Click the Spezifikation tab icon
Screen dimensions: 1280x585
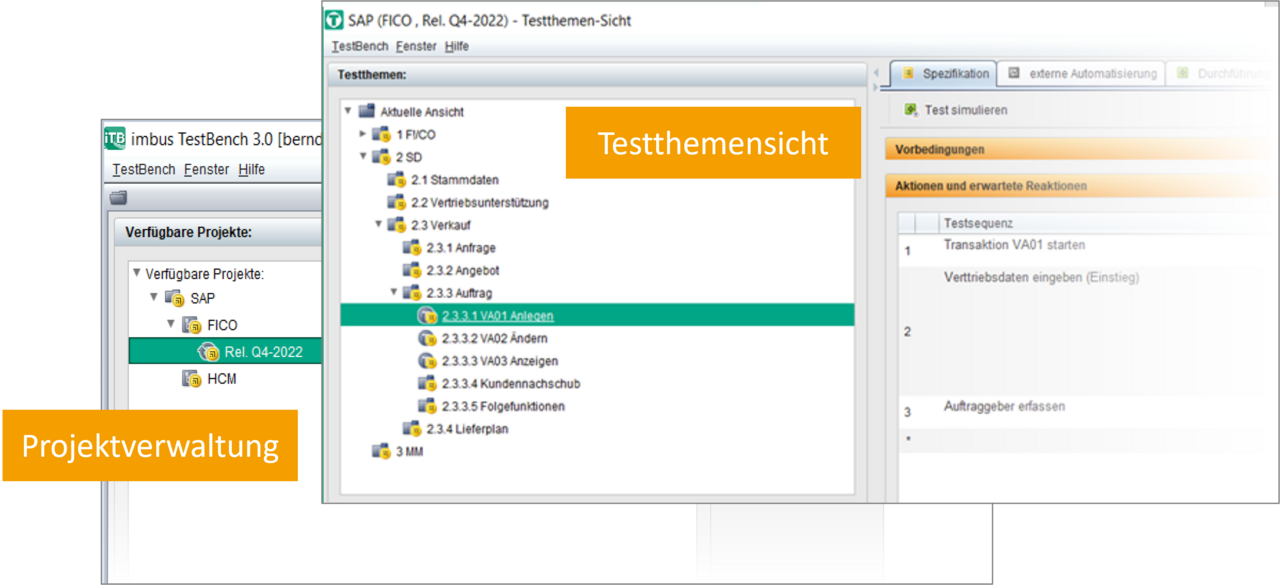[x=909, y=73]
